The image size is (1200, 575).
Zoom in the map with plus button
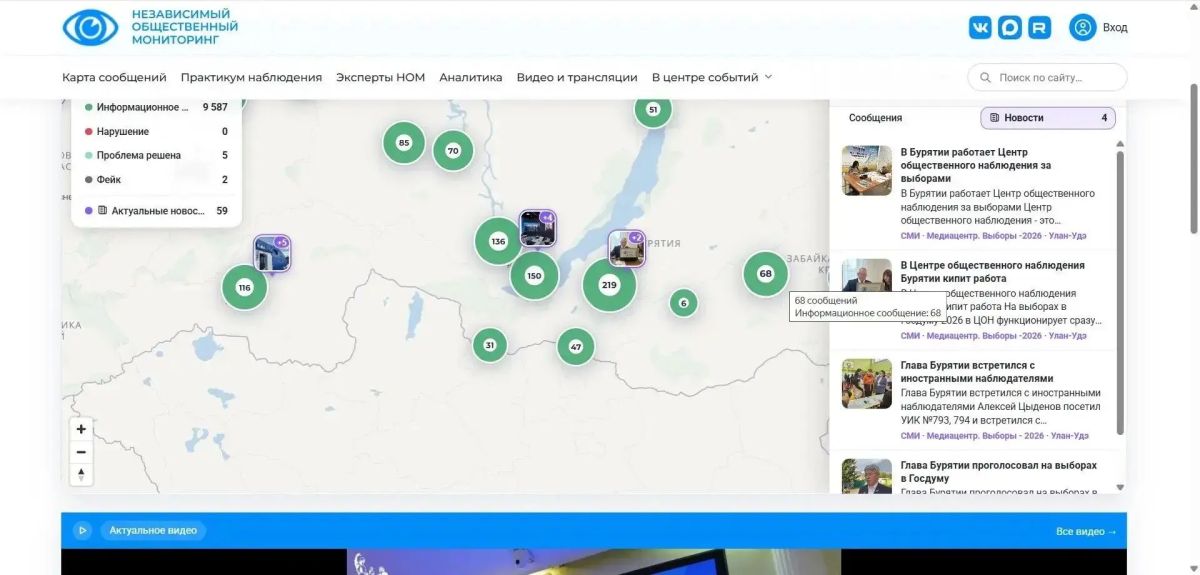(81, 429)
